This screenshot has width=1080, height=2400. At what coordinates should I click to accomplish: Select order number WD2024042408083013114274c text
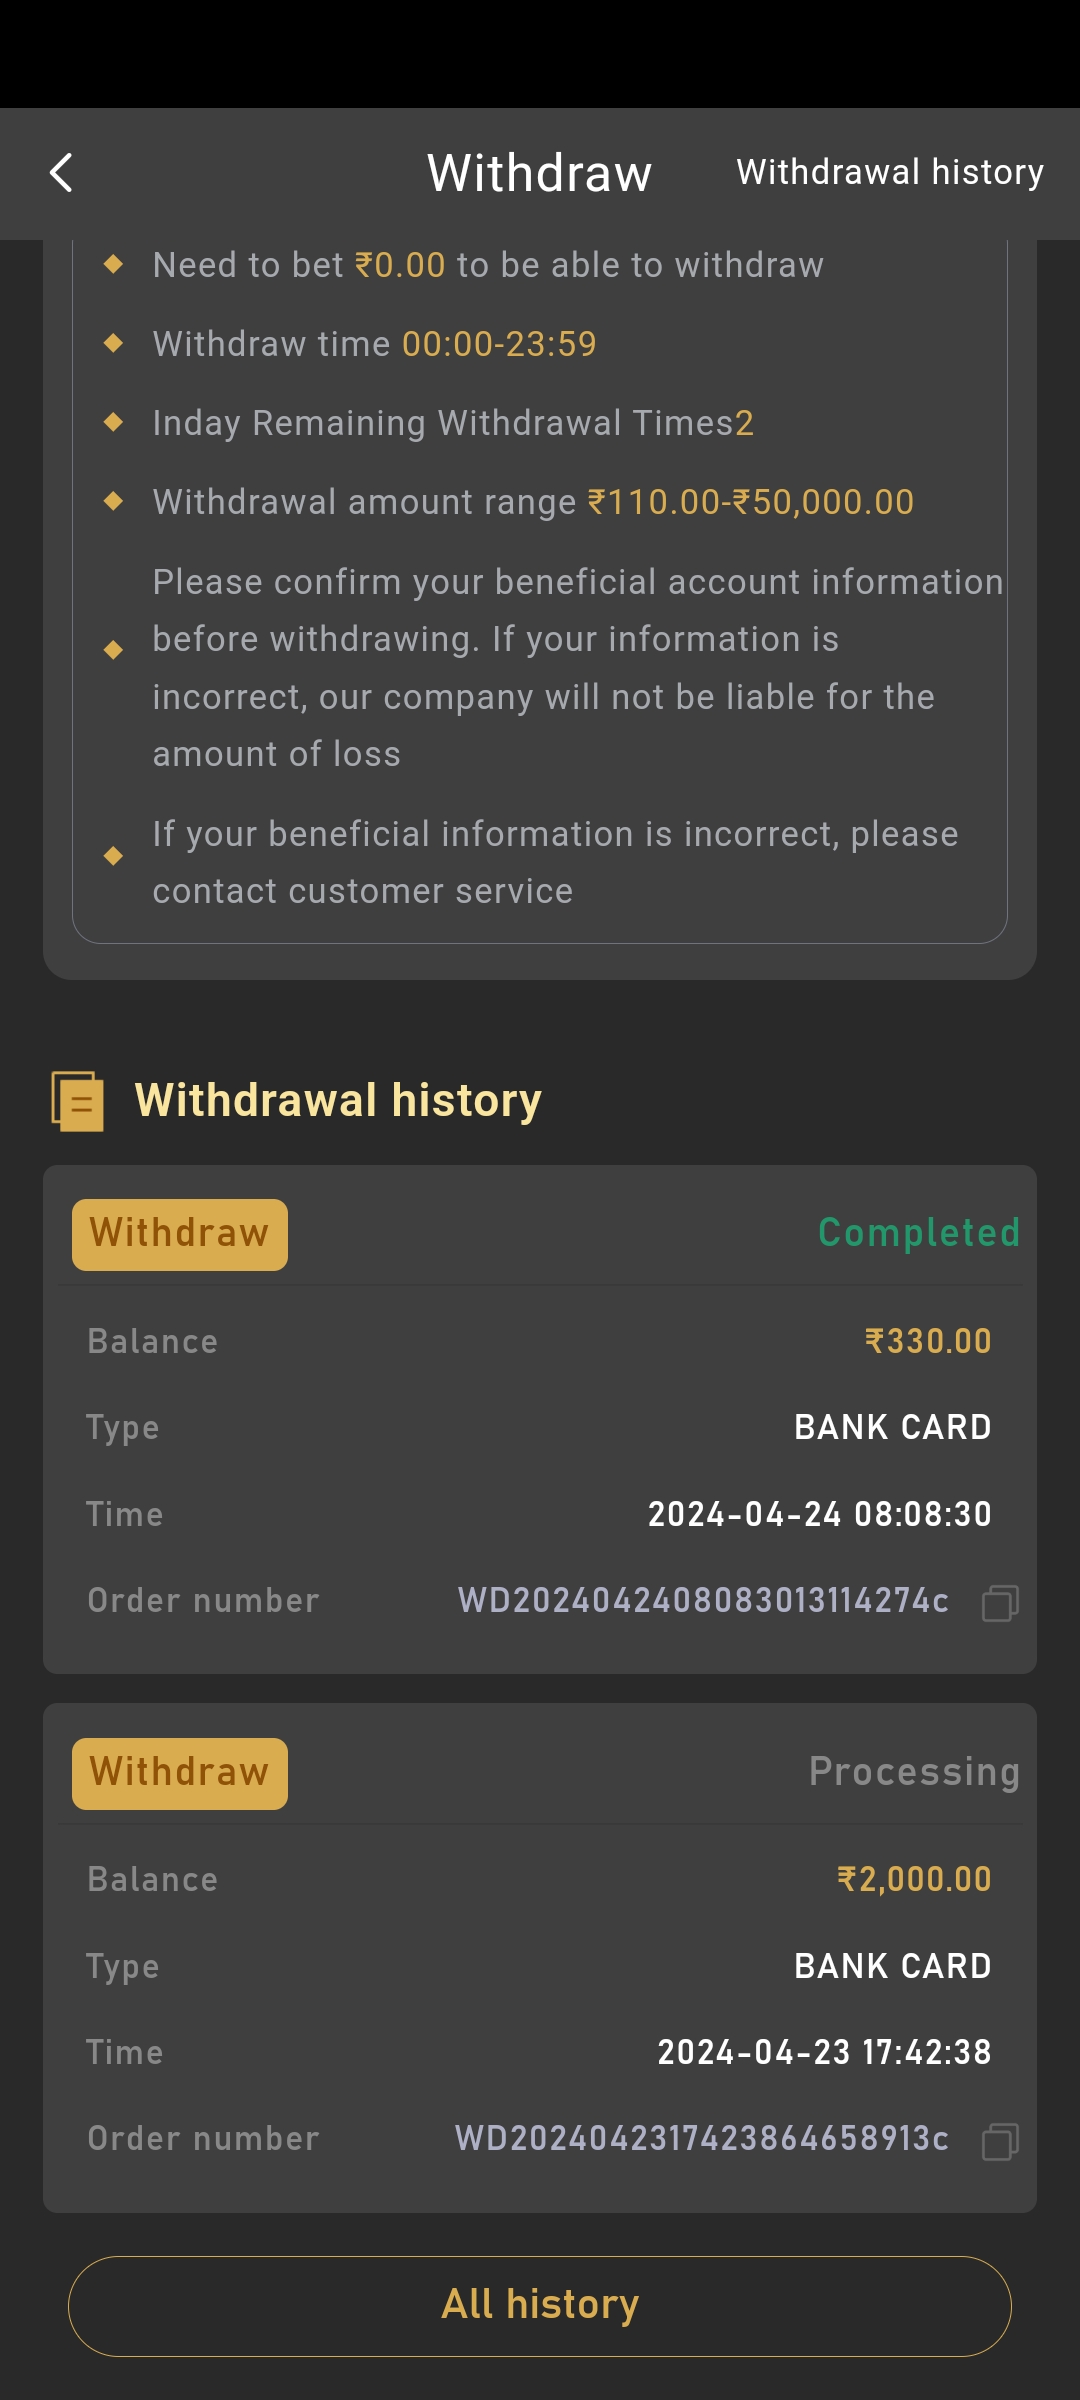coord(703,1601)
